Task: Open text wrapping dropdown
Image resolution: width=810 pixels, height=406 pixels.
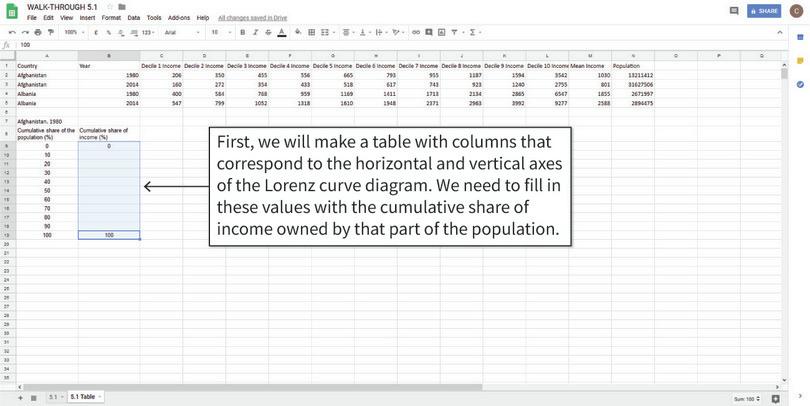Action: pos(381,32)
